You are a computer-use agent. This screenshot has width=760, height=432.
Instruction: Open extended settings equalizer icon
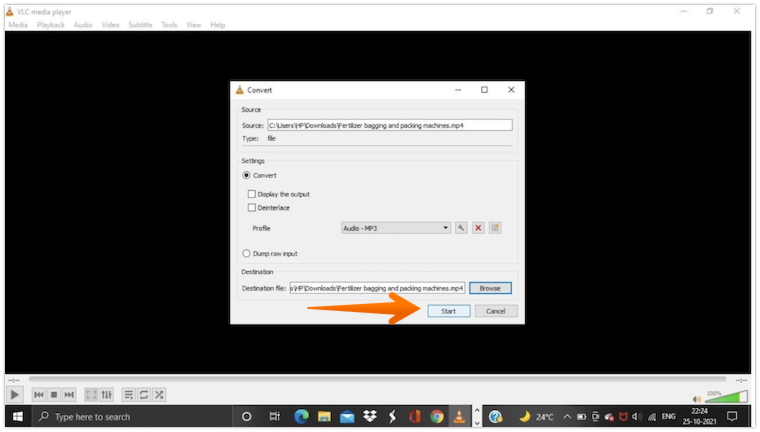click(106, 395)
